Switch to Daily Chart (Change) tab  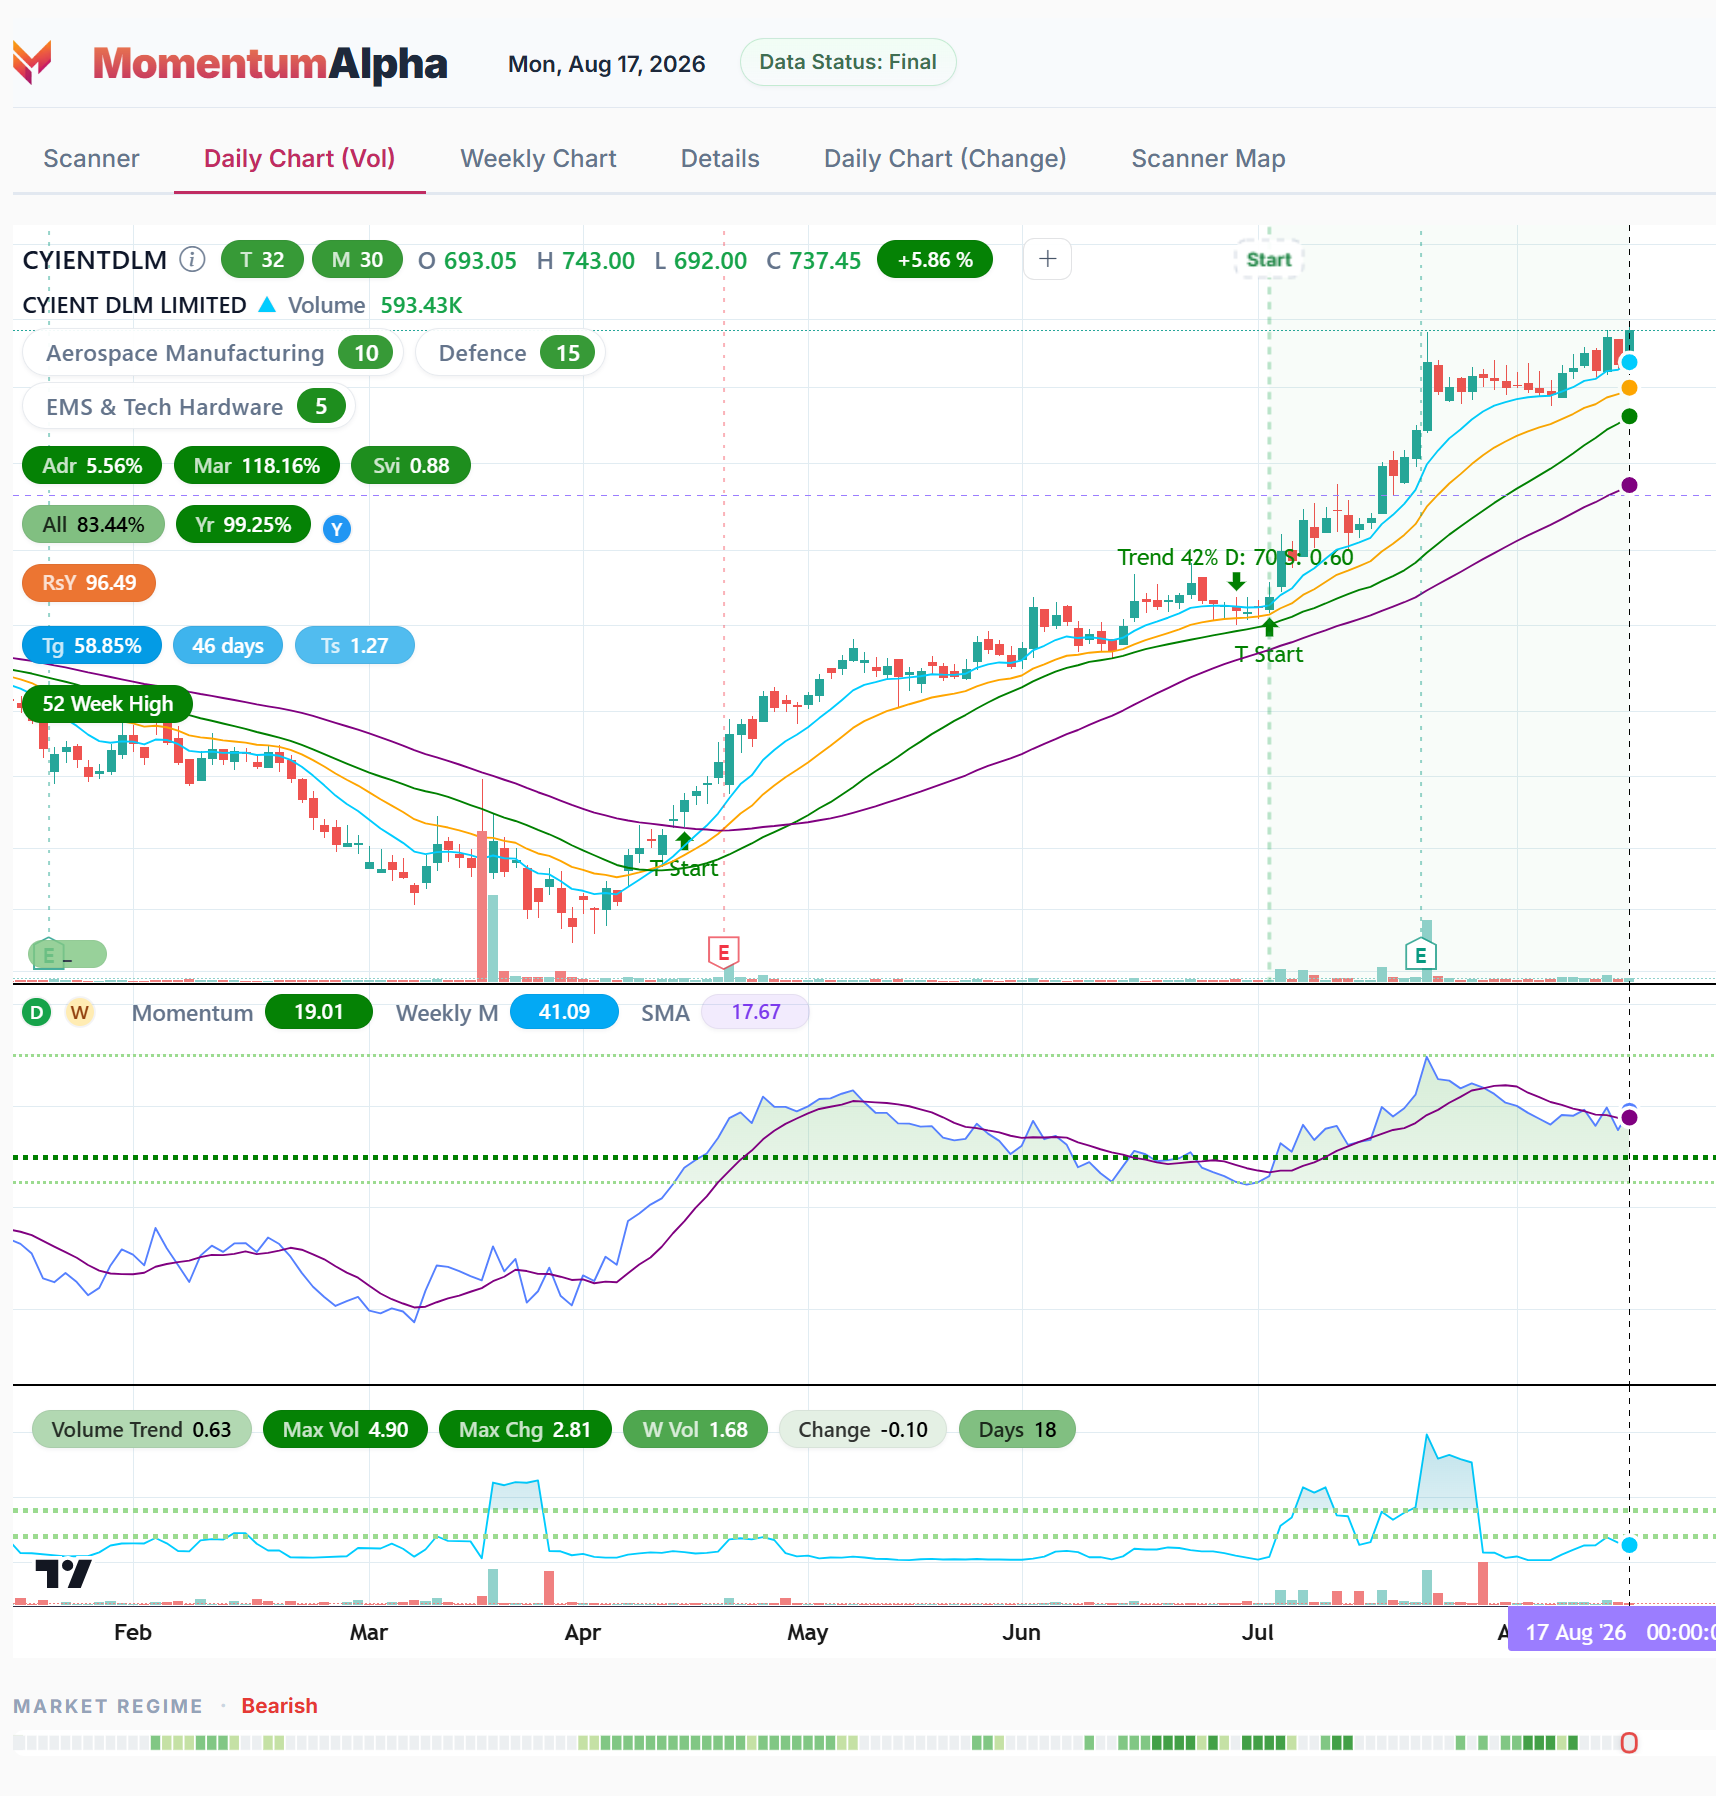(x=945, y=159)
